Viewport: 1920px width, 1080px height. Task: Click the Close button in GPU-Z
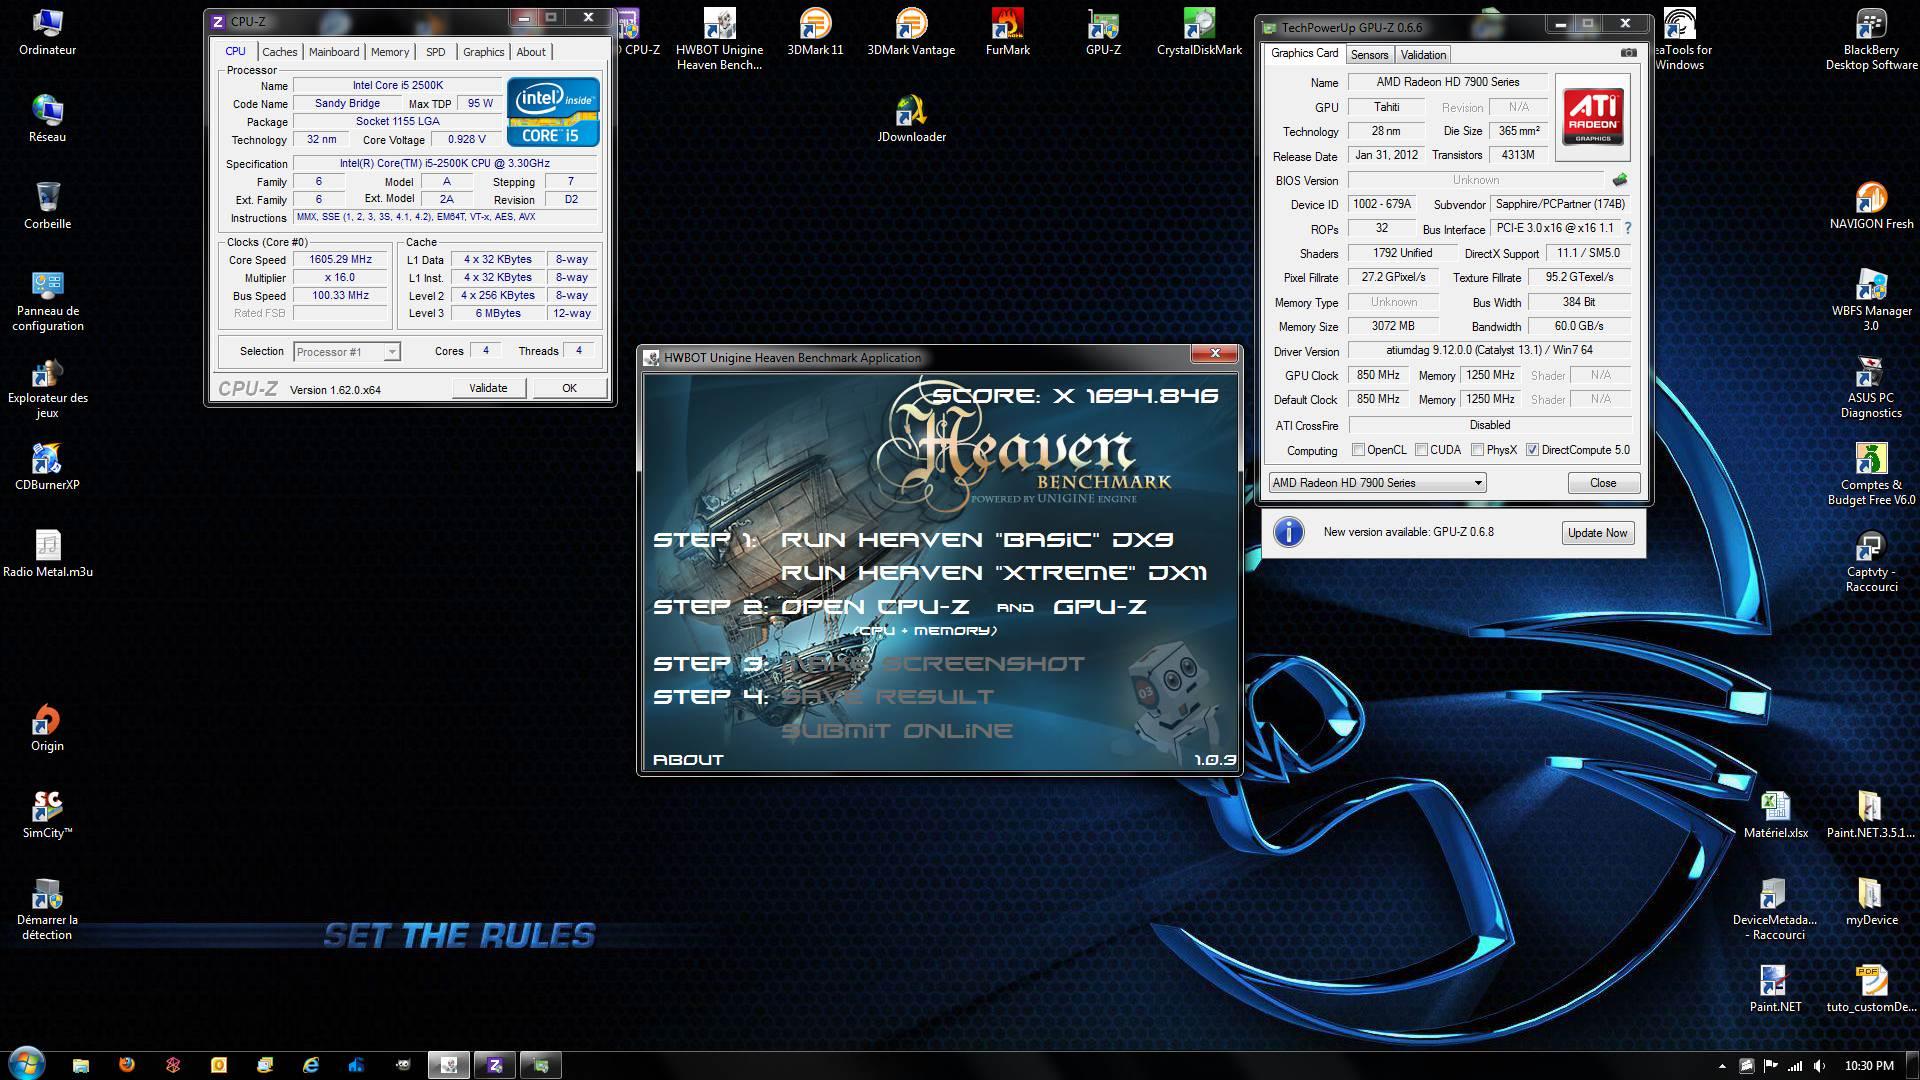[1603, 483]
